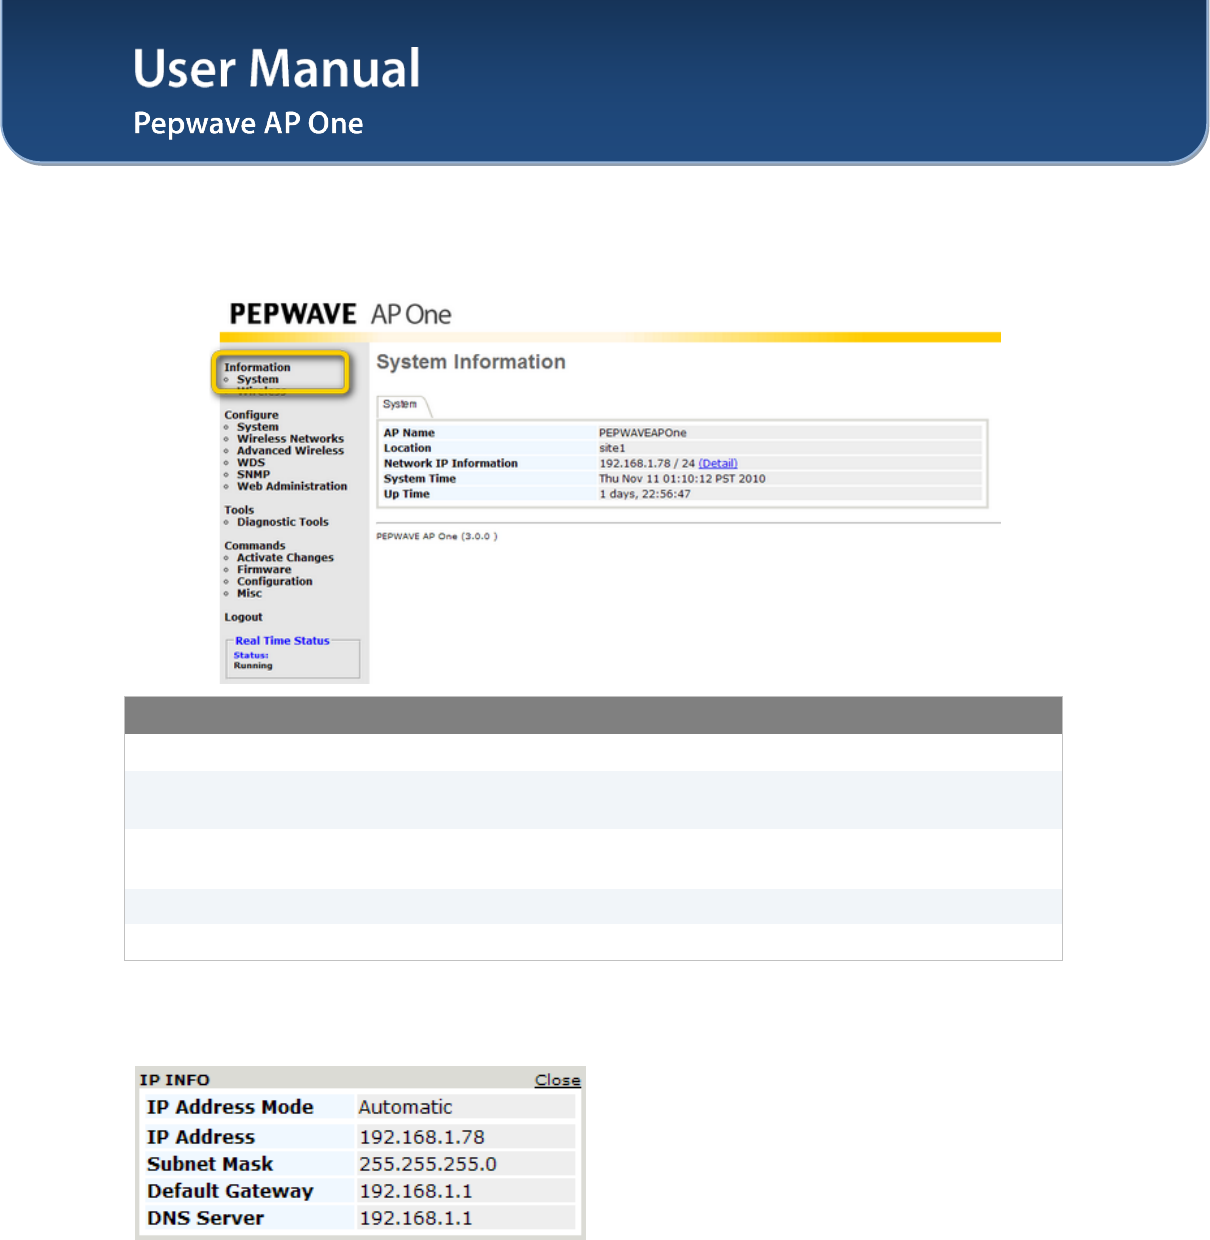Click the Running status text

(x=253, y=666)
